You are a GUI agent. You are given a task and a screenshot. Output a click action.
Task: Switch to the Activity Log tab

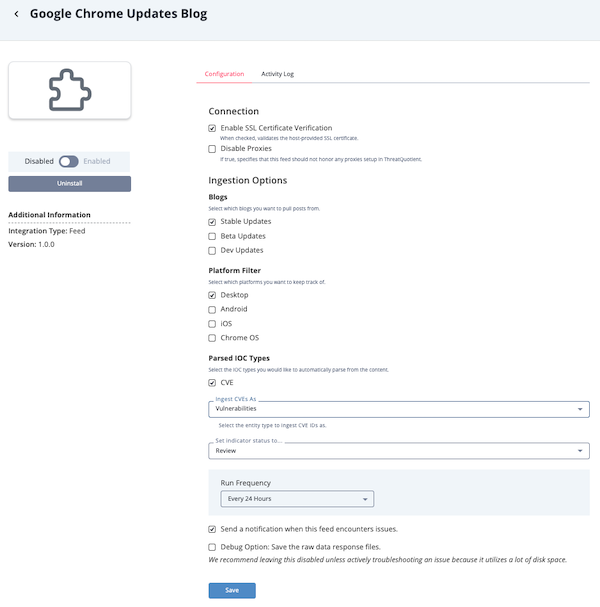(x=277, y=74)
